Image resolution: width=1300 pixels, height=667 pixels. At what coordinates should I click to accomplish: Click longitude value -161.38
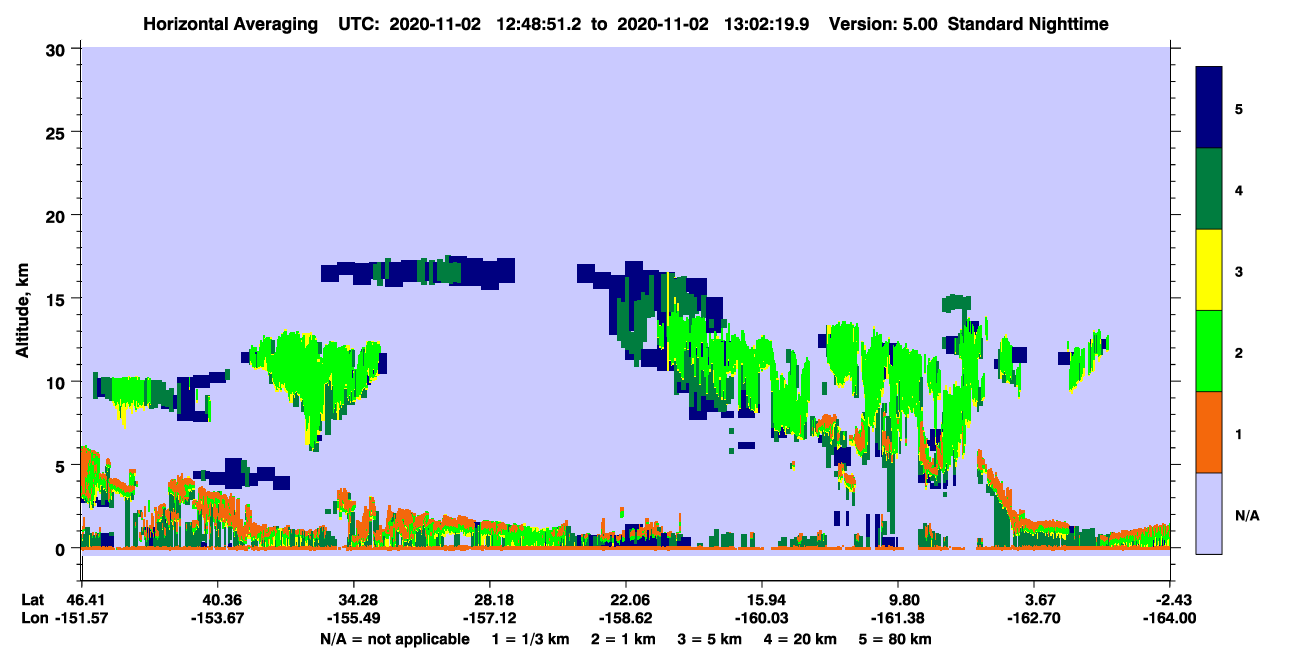coord(899,618)
